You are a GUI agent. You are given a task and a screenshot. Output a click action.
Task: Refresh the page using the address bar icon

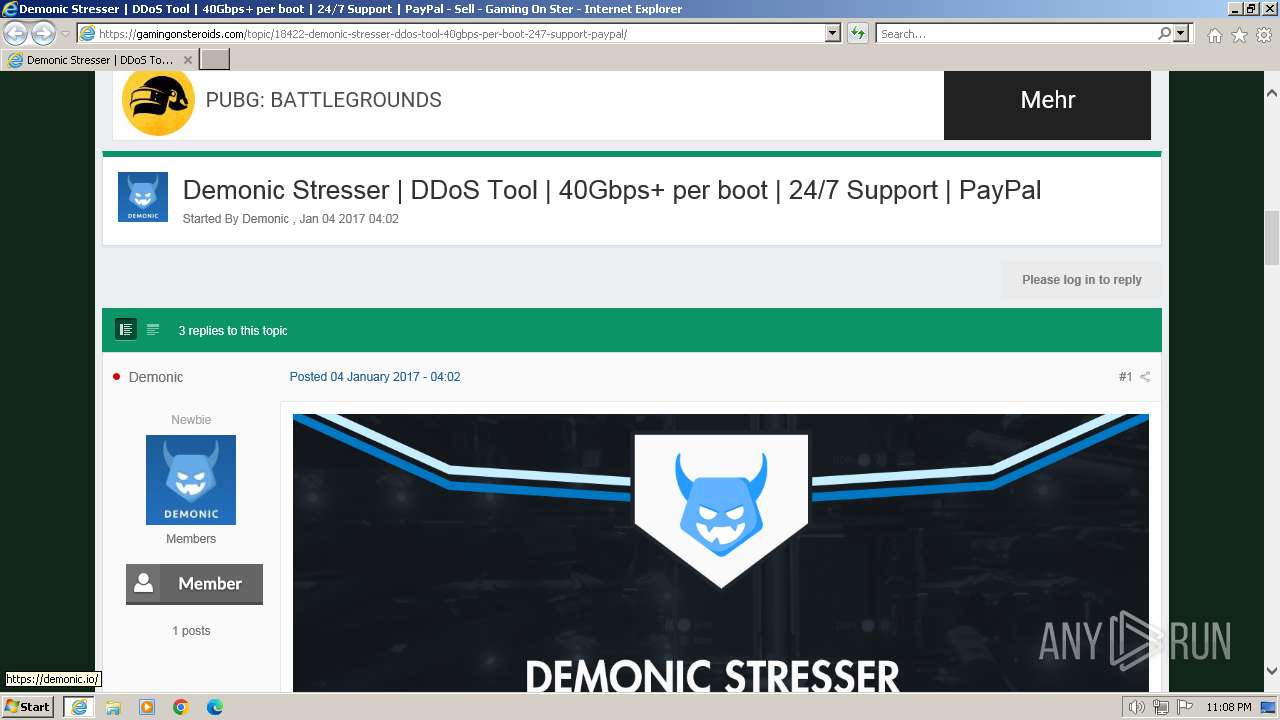click(x=858, y=33)
